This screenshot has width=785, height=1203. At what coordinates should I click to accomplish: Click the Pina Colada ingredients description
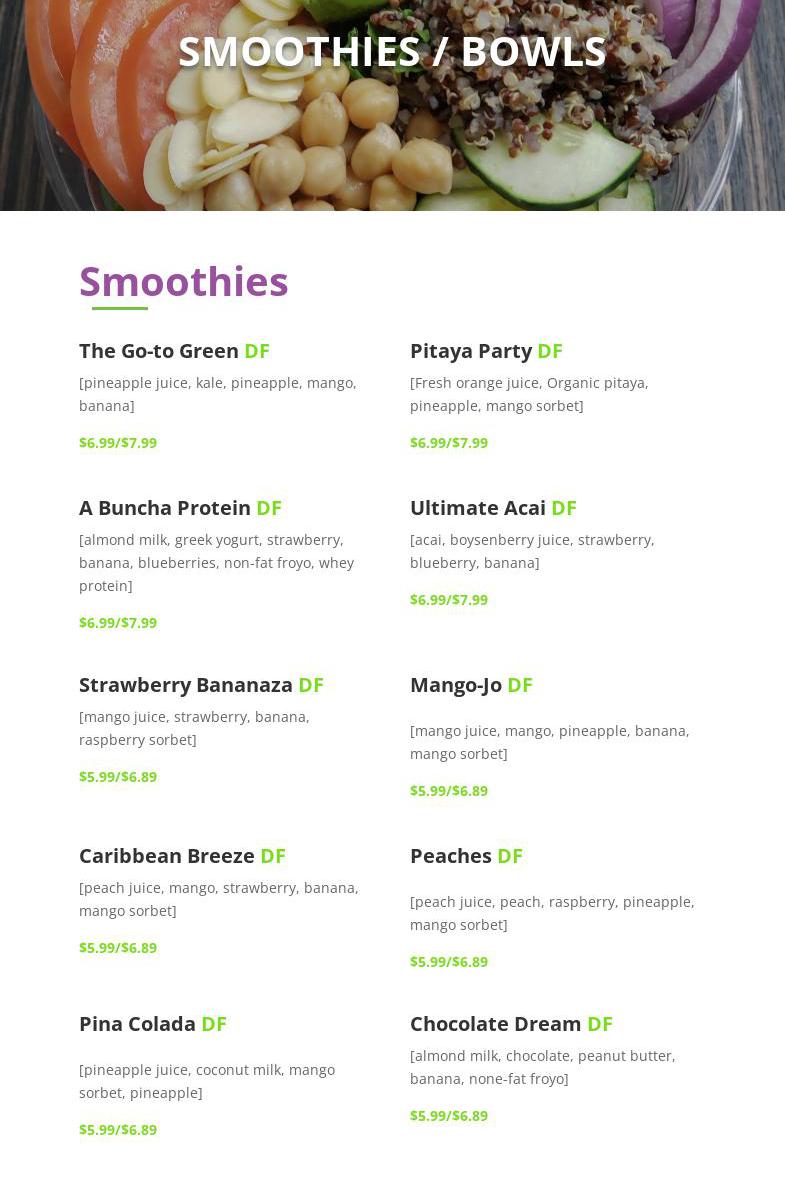click(x=207, y=1081)
